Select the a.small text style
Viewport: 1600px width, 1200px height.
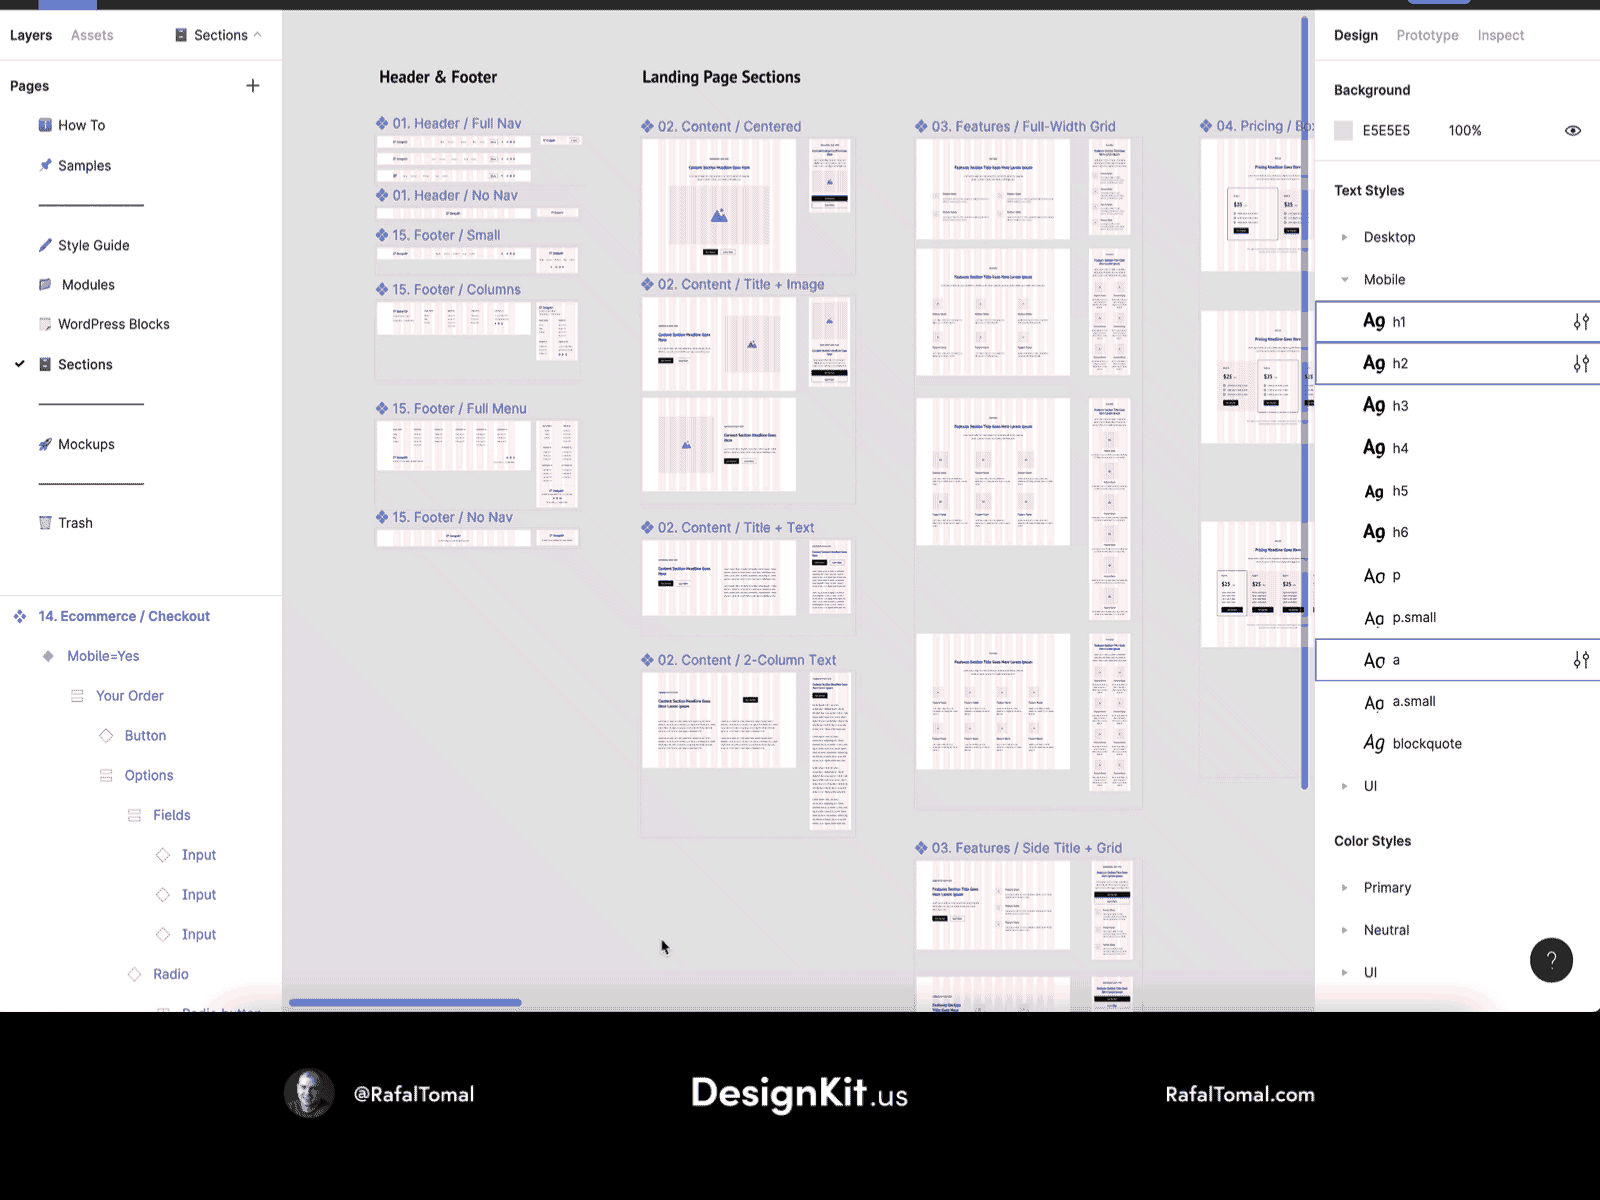(1457, 702)
